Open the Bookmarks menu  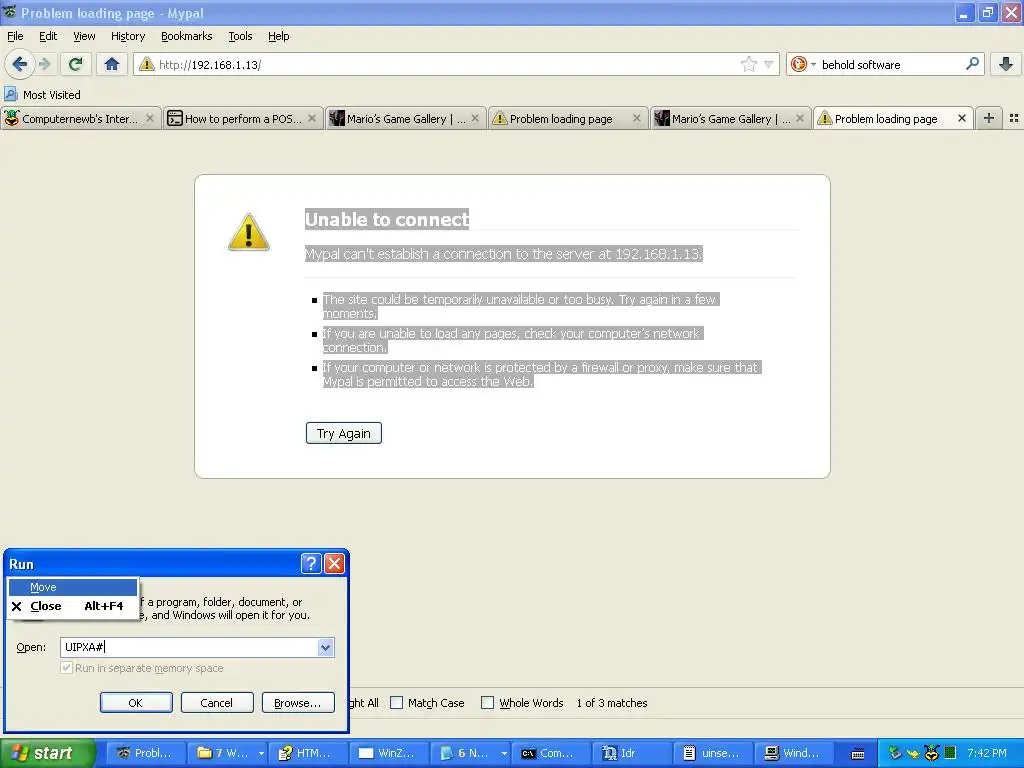click(186, 36)
